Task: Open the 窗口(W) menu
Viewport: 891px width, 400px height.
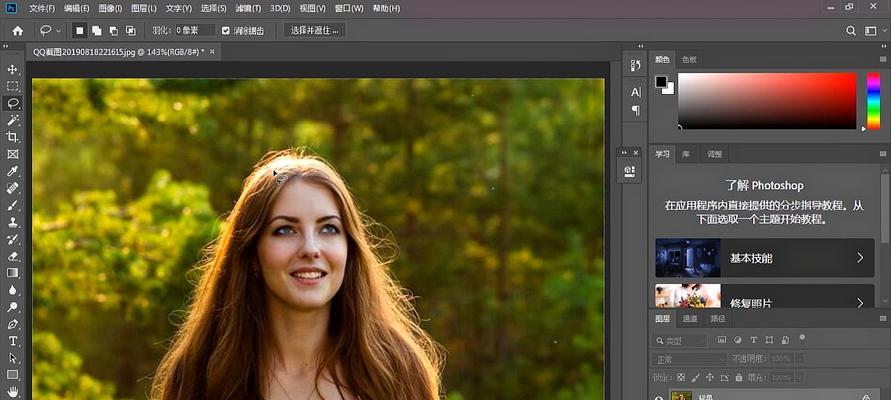Action: [349, 9]
